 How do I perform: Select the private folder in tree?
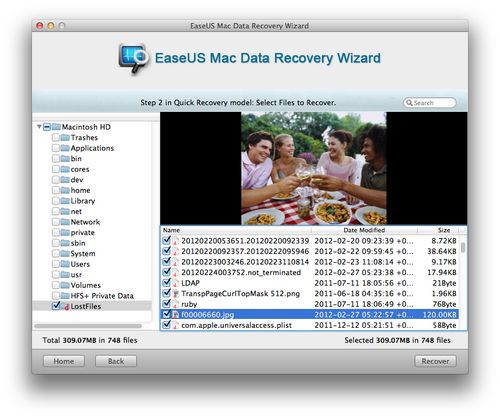click(x=83, y=233)
